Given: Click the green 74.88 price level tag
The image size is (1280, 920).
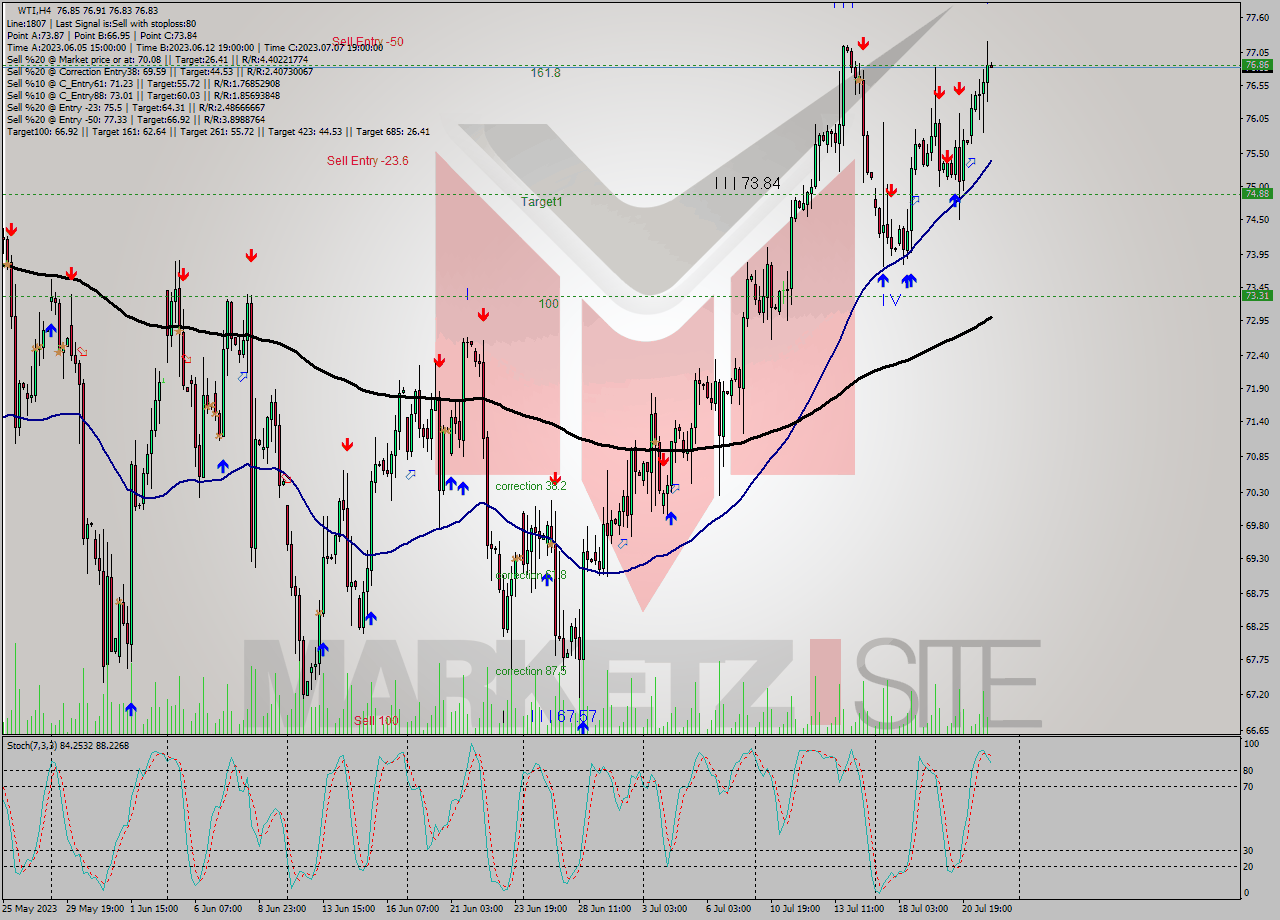Looking at the screenshot, I should click(1257, 194).
